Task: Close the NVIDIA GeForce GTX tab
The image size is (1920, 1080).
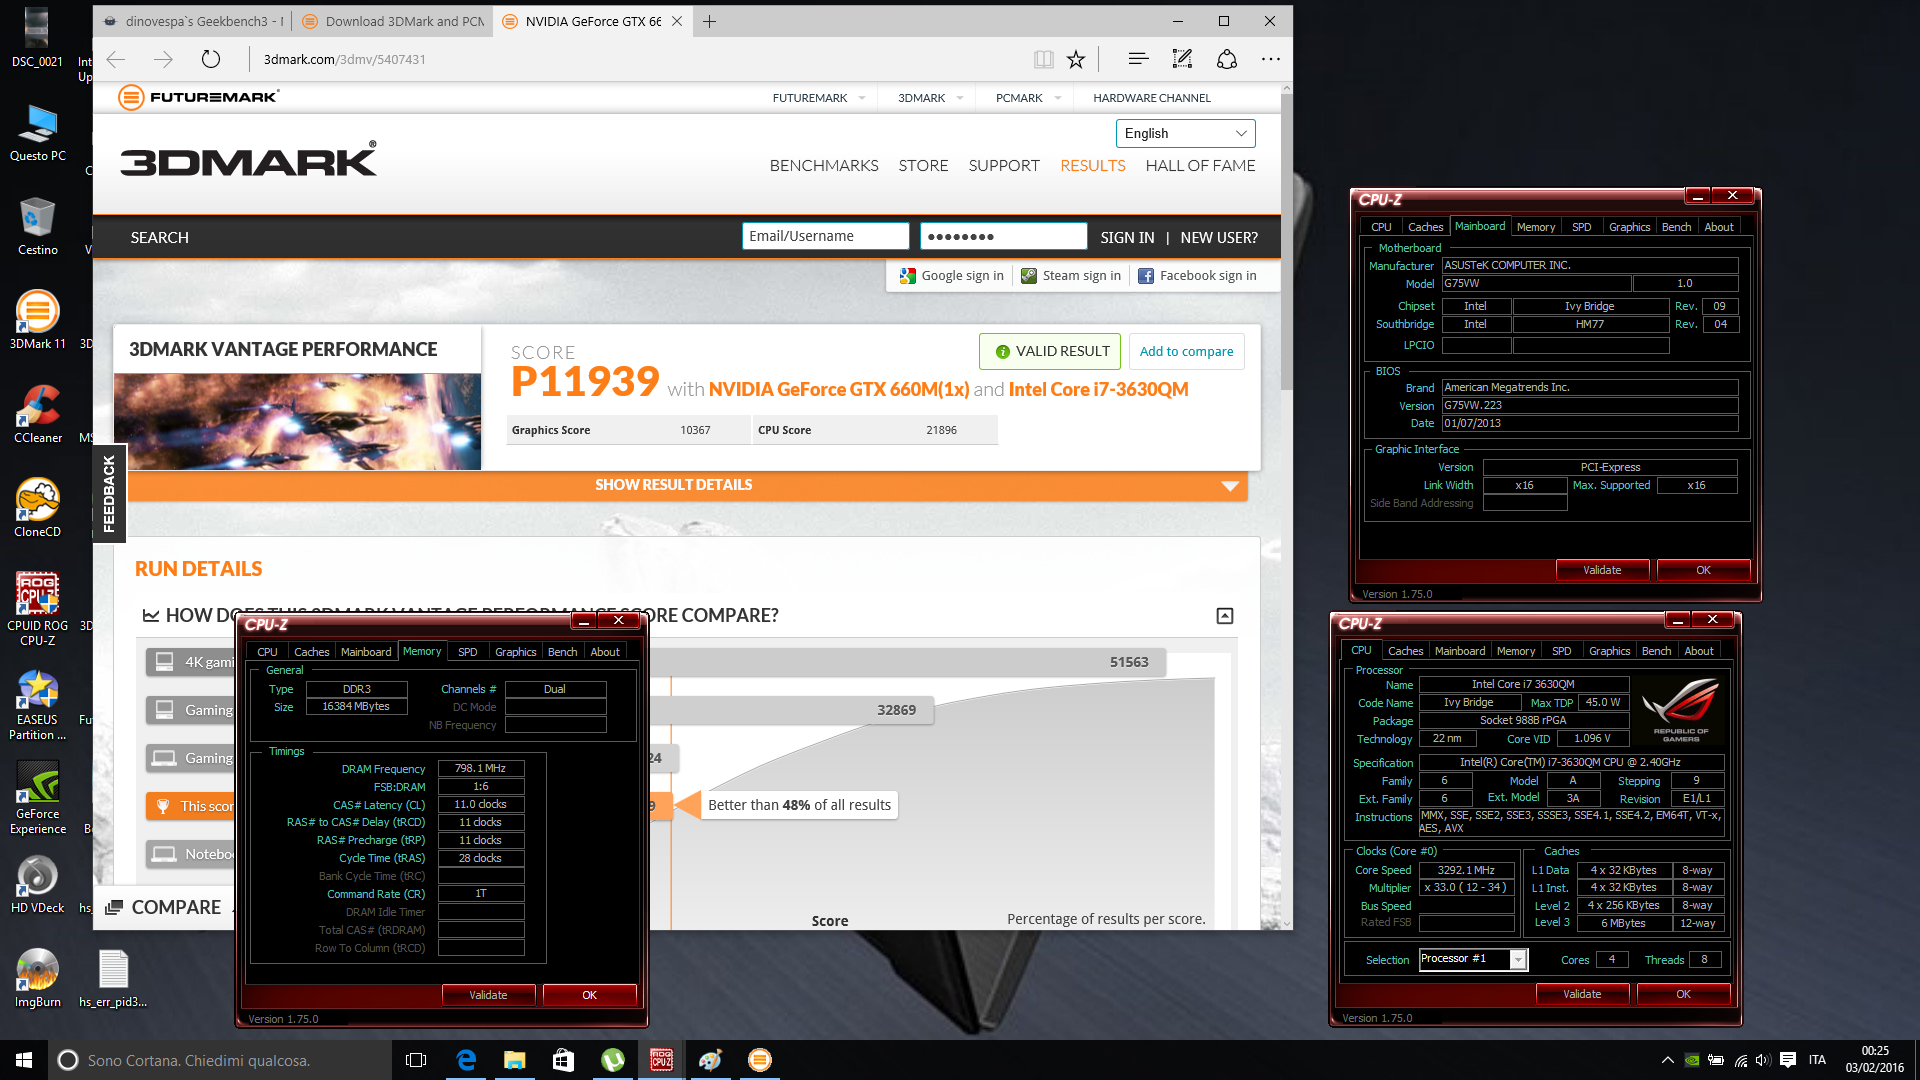Action: [x=677, y=21]
